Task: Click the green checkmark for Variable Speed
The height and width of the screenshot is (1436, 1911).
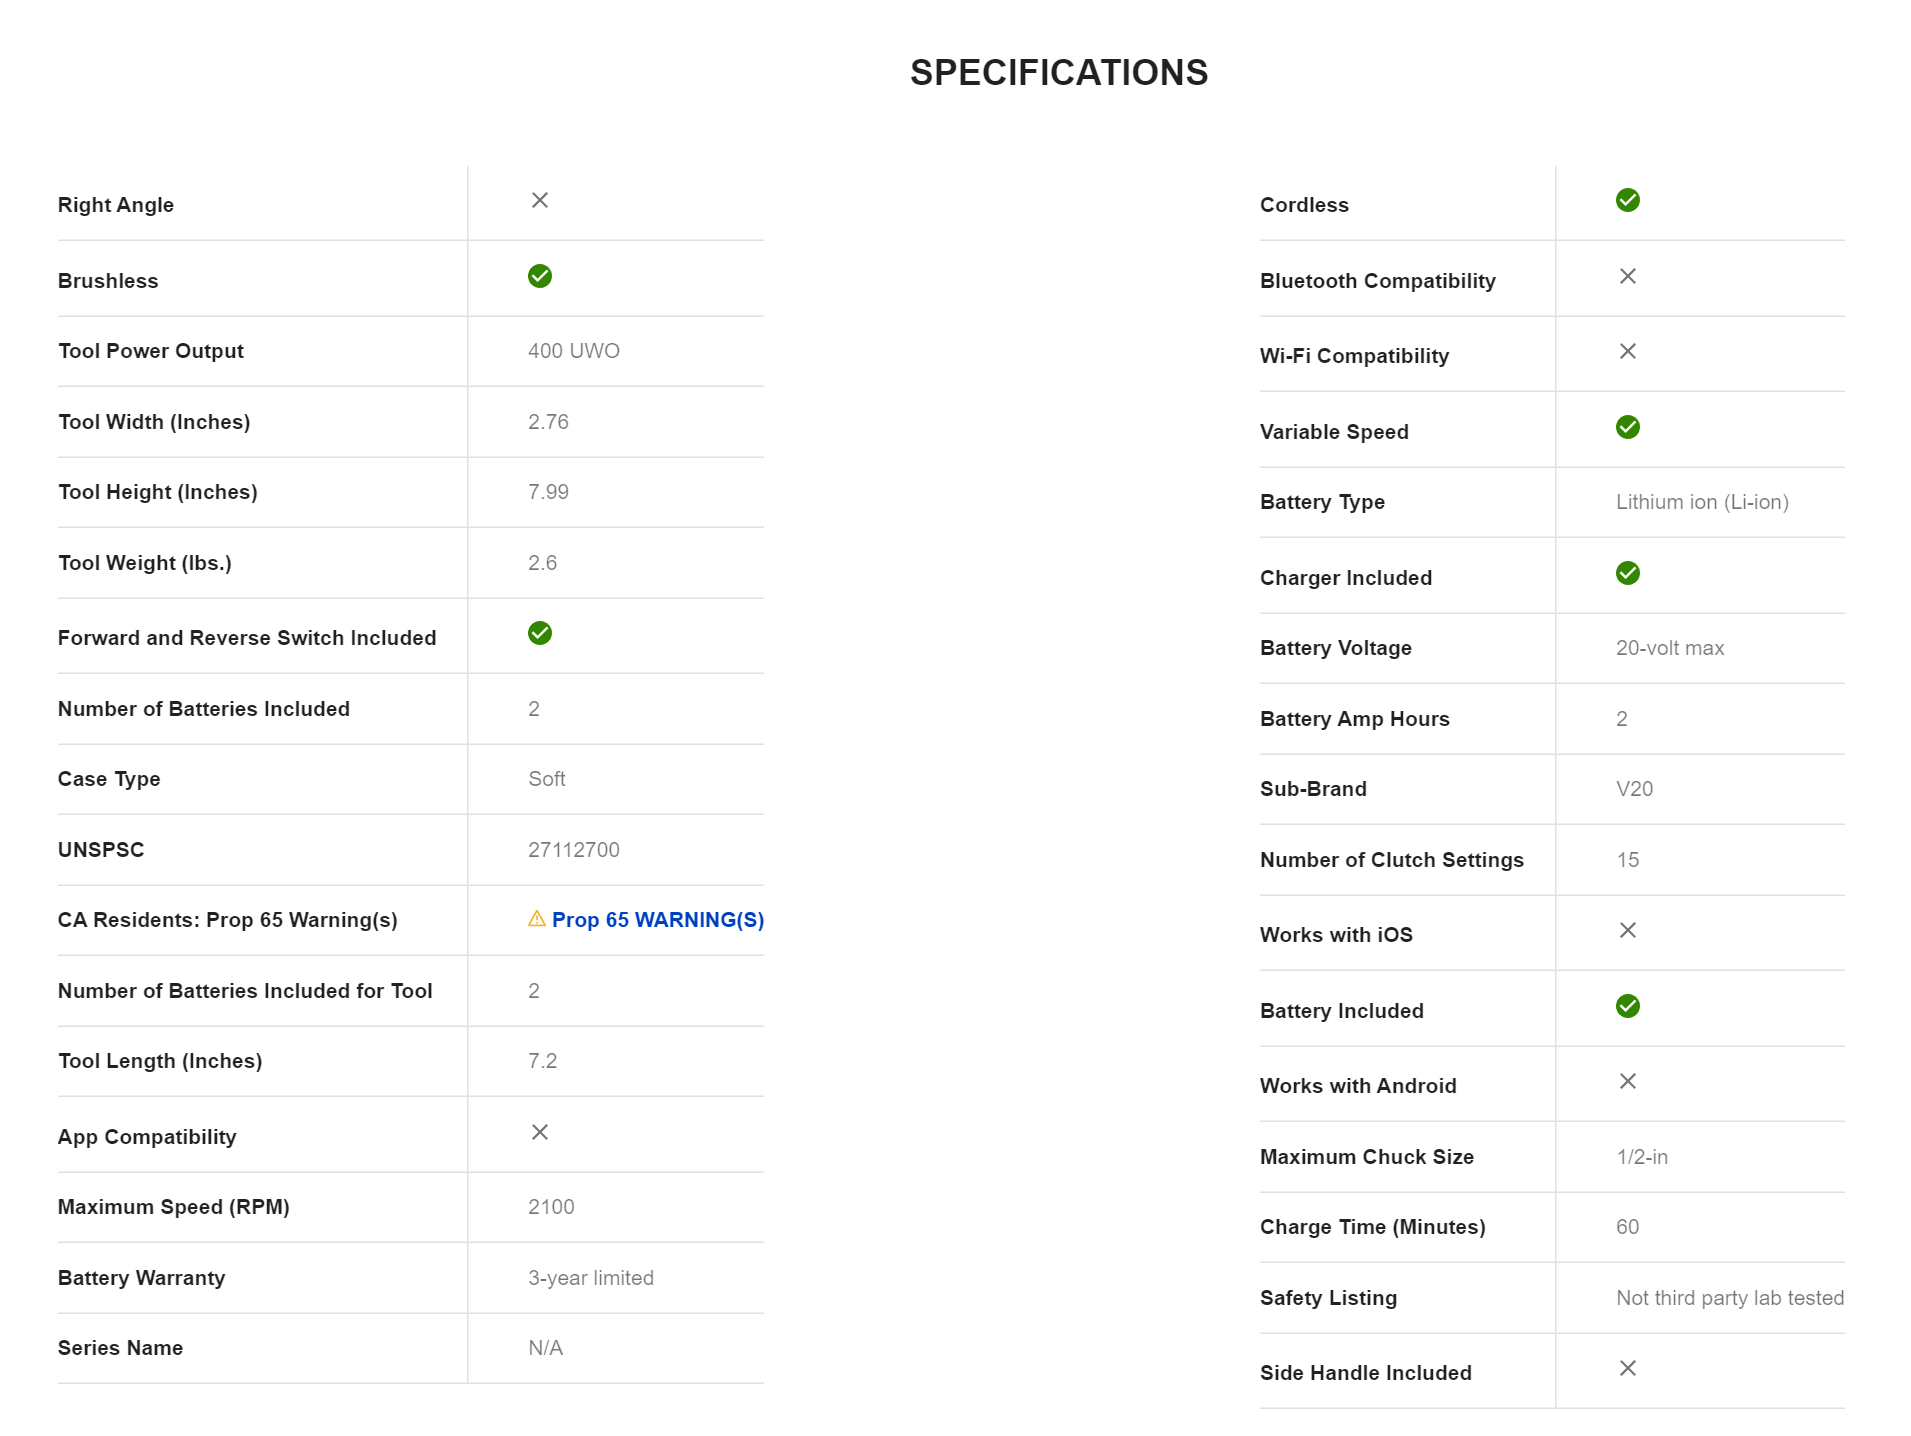Action: pyautogui.click(x=1628, y=428)
